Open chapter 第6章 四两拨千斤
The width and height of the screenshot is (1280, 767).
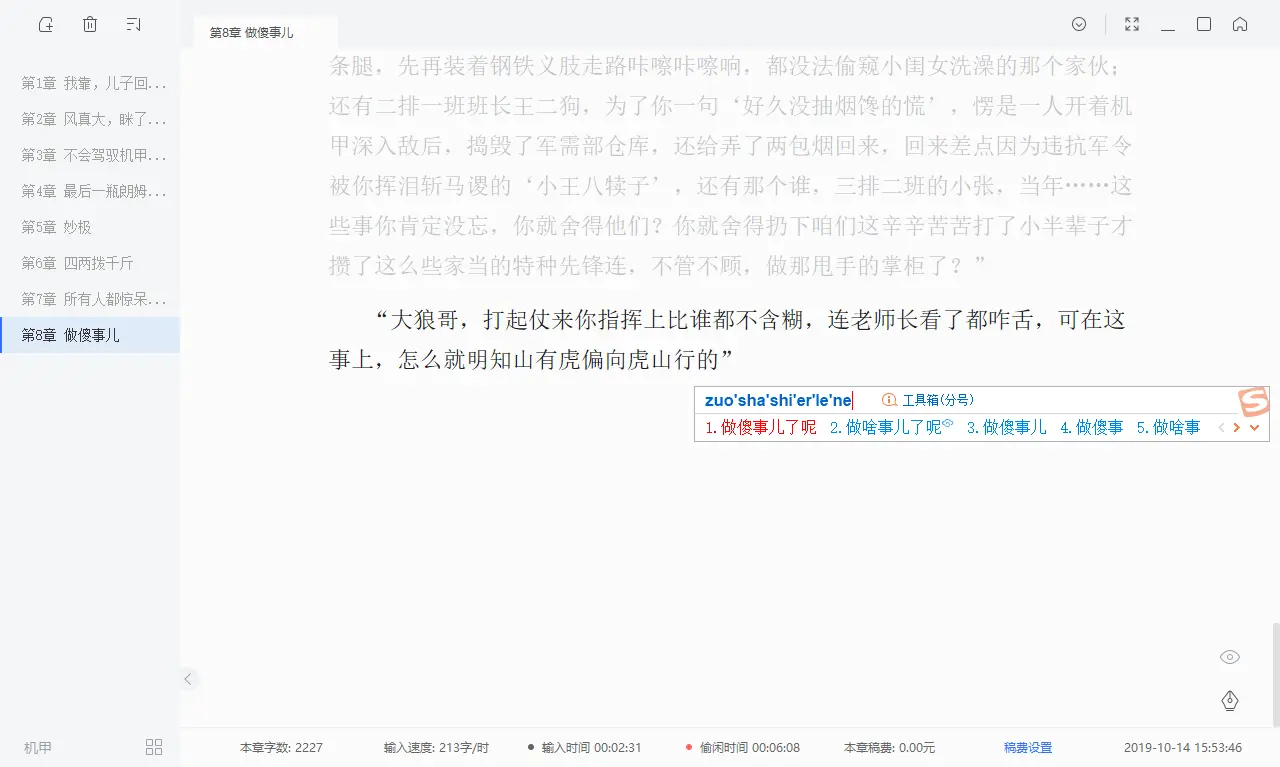coord(90,263)
